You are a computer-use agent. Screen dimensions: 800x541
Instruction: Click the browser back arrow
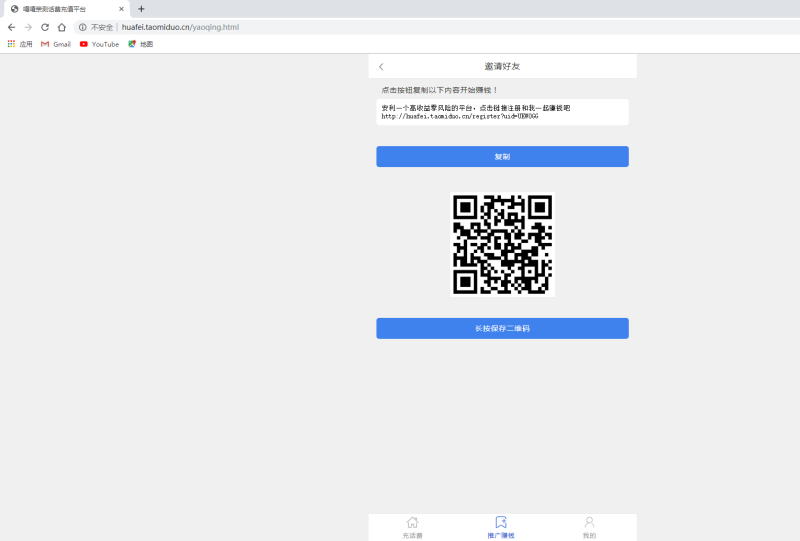(11, 27)
